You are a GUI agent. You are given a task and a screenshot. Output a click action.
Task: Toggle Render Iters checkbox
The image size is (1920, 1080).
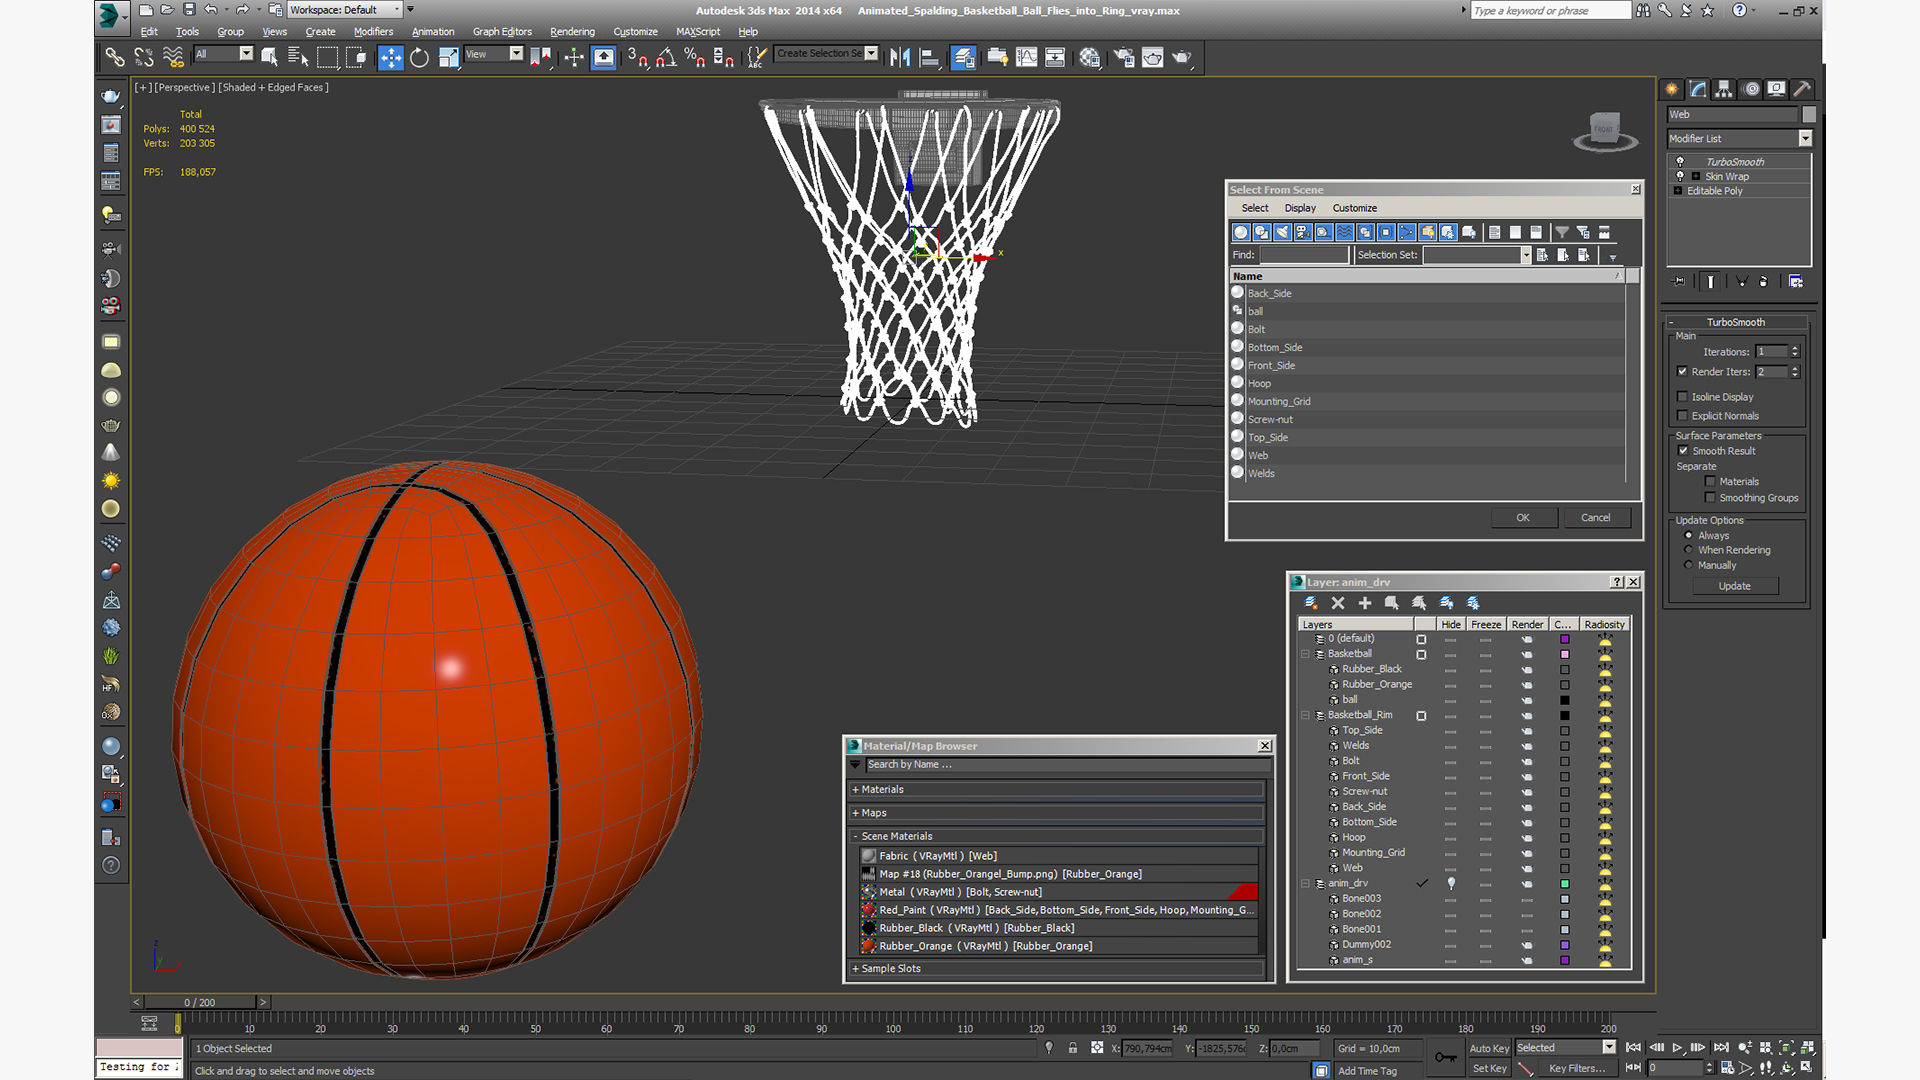pos(1682,371)
